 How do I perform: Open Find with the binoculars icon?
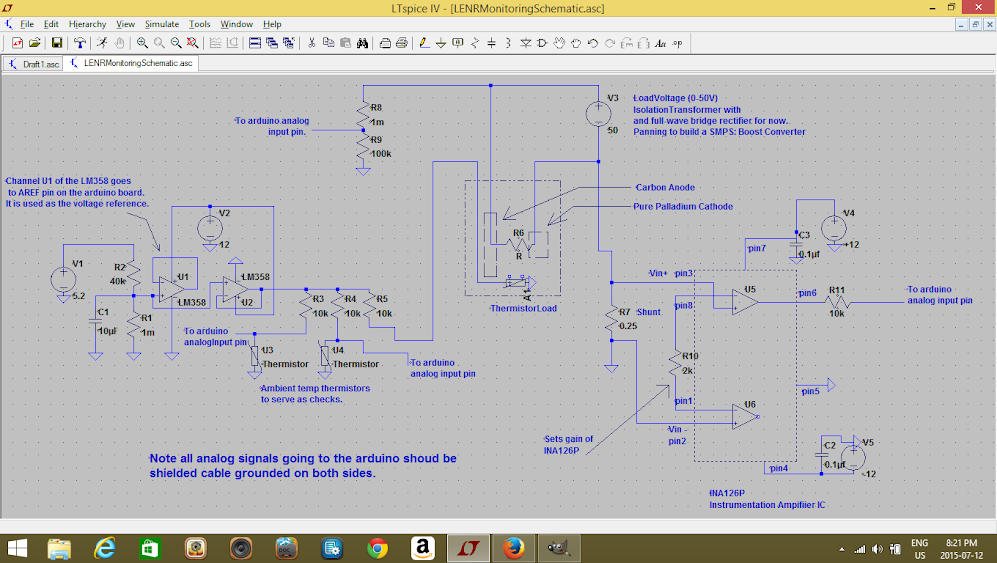coord(362,43)
